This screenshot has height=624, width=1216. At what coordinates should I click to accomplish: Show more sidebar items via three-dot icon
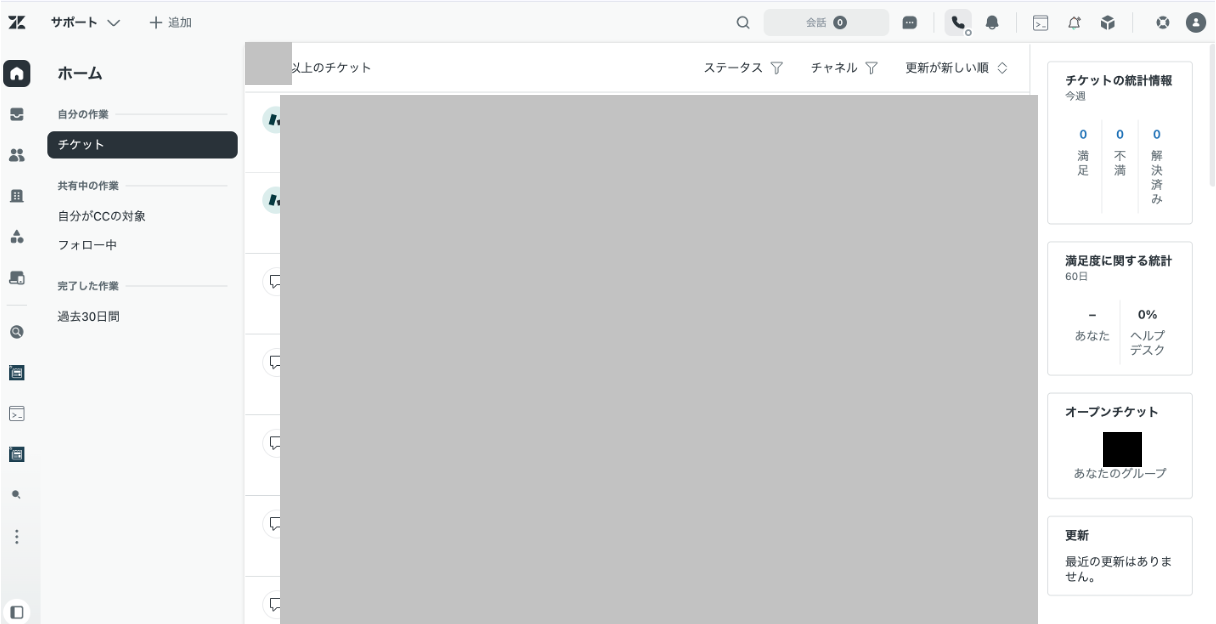17,536
